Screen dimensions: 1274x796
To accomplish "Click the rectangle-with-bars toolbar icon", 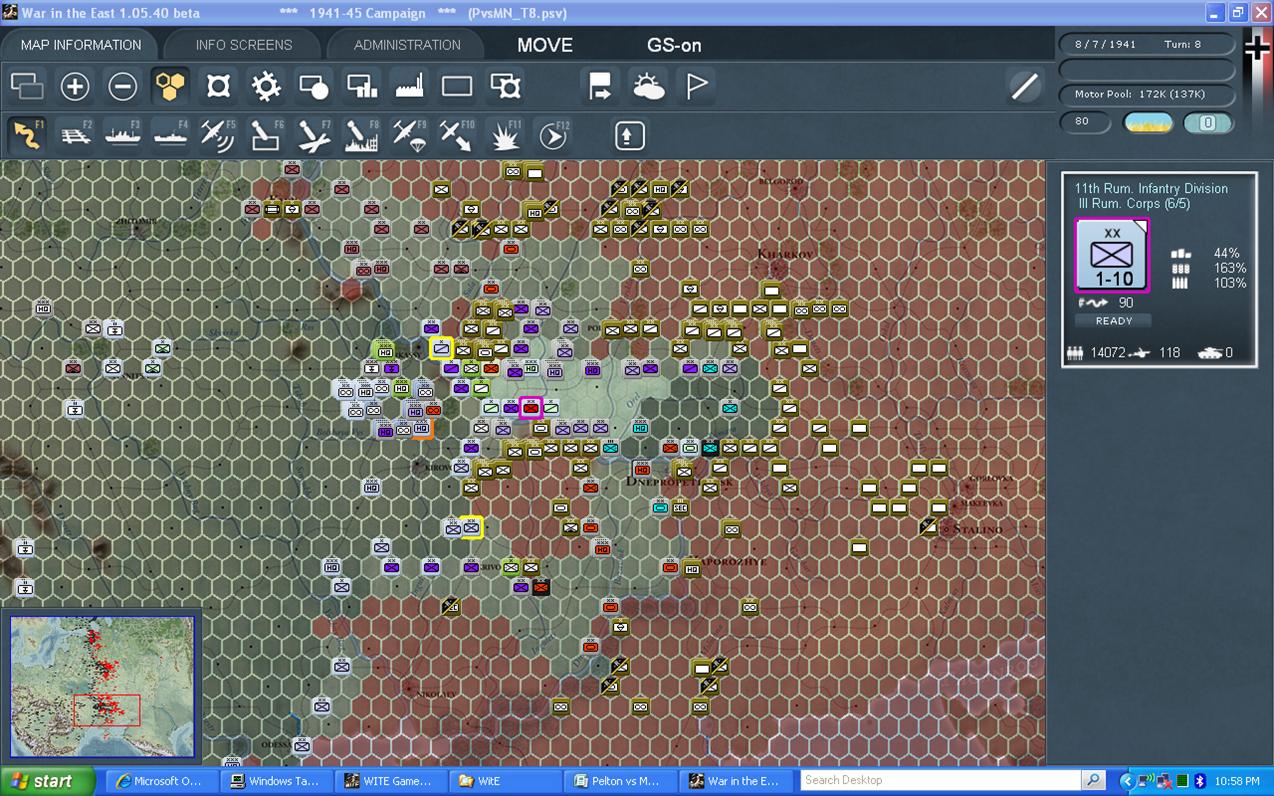I will pyautogui.click(x=362, y=86).
